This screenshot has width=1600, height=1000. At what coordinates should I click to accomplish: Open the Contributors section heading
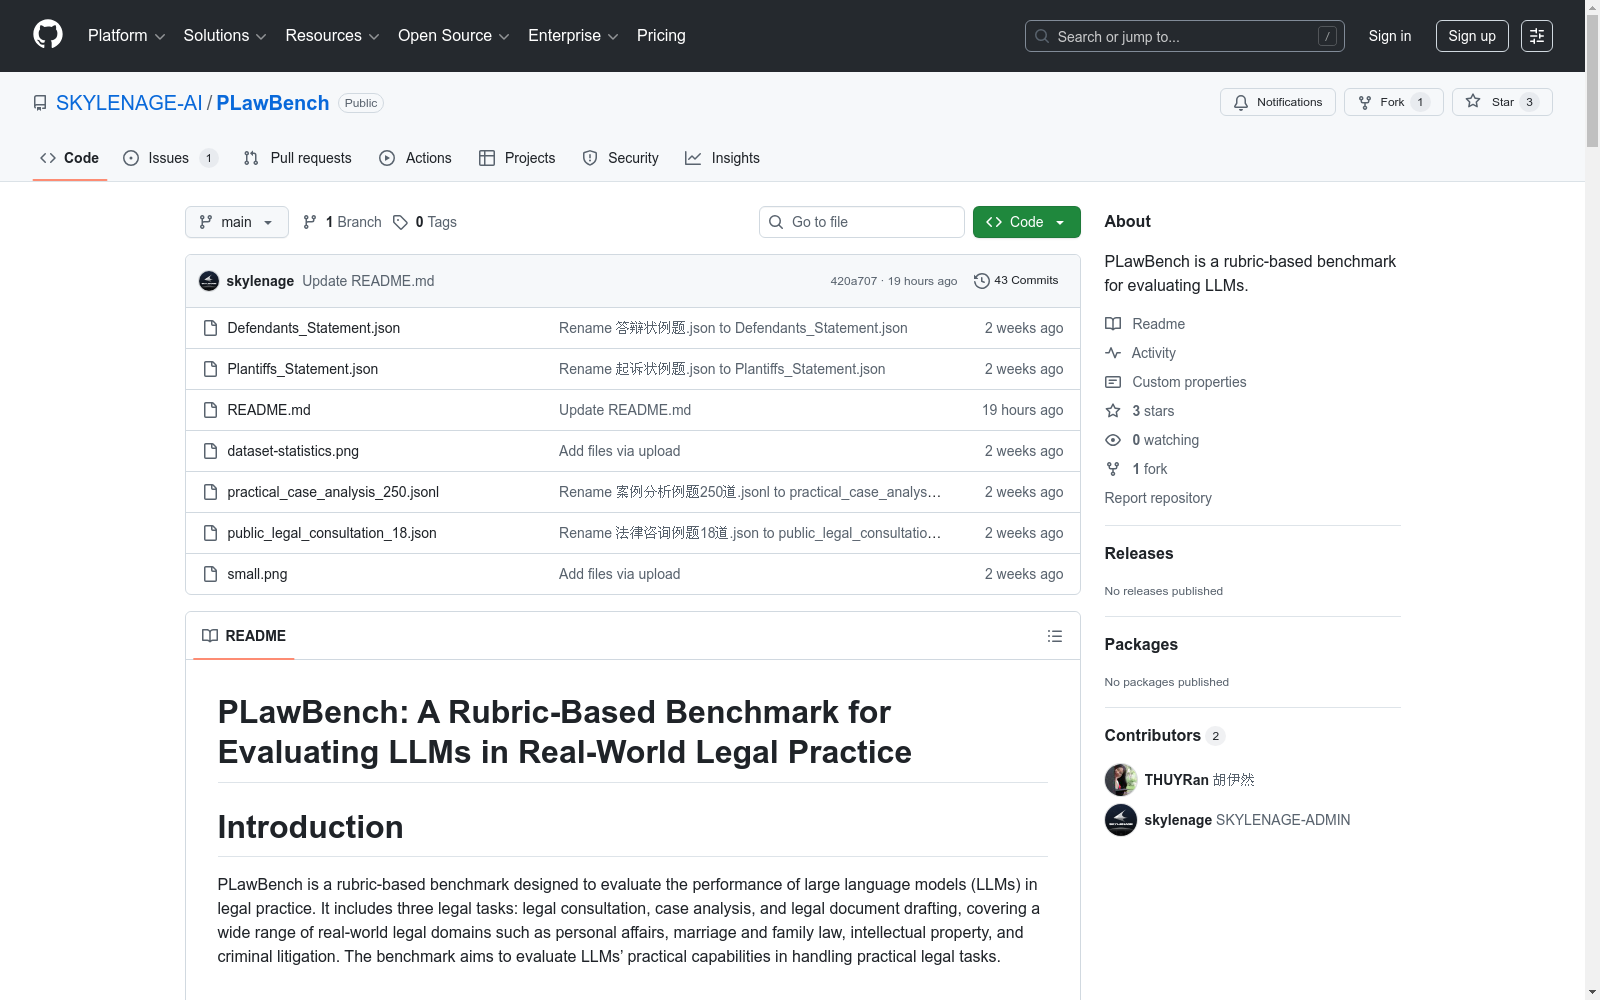click(1163, 735)
